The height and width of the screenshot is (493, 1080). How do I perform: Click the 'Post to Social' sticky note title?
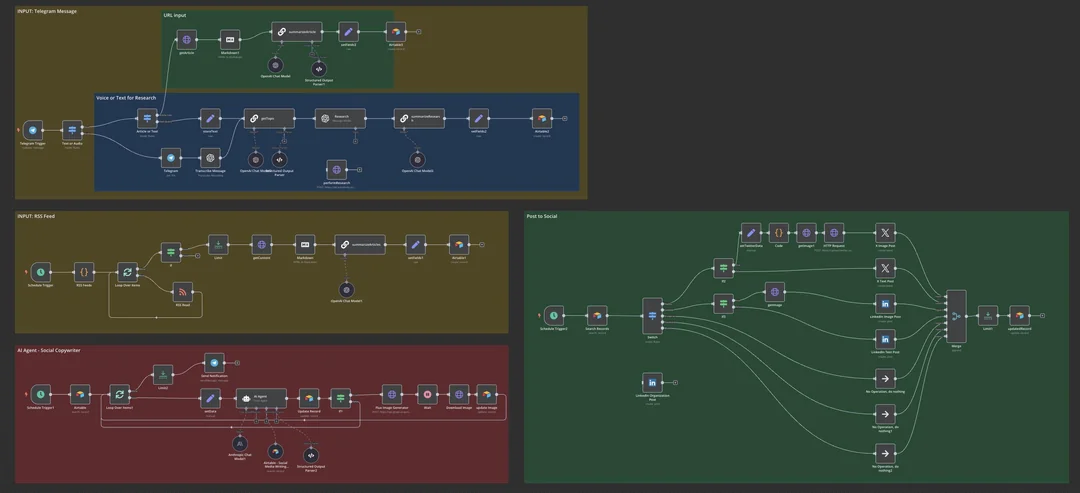pyautogui.click(x=542, y=216)
